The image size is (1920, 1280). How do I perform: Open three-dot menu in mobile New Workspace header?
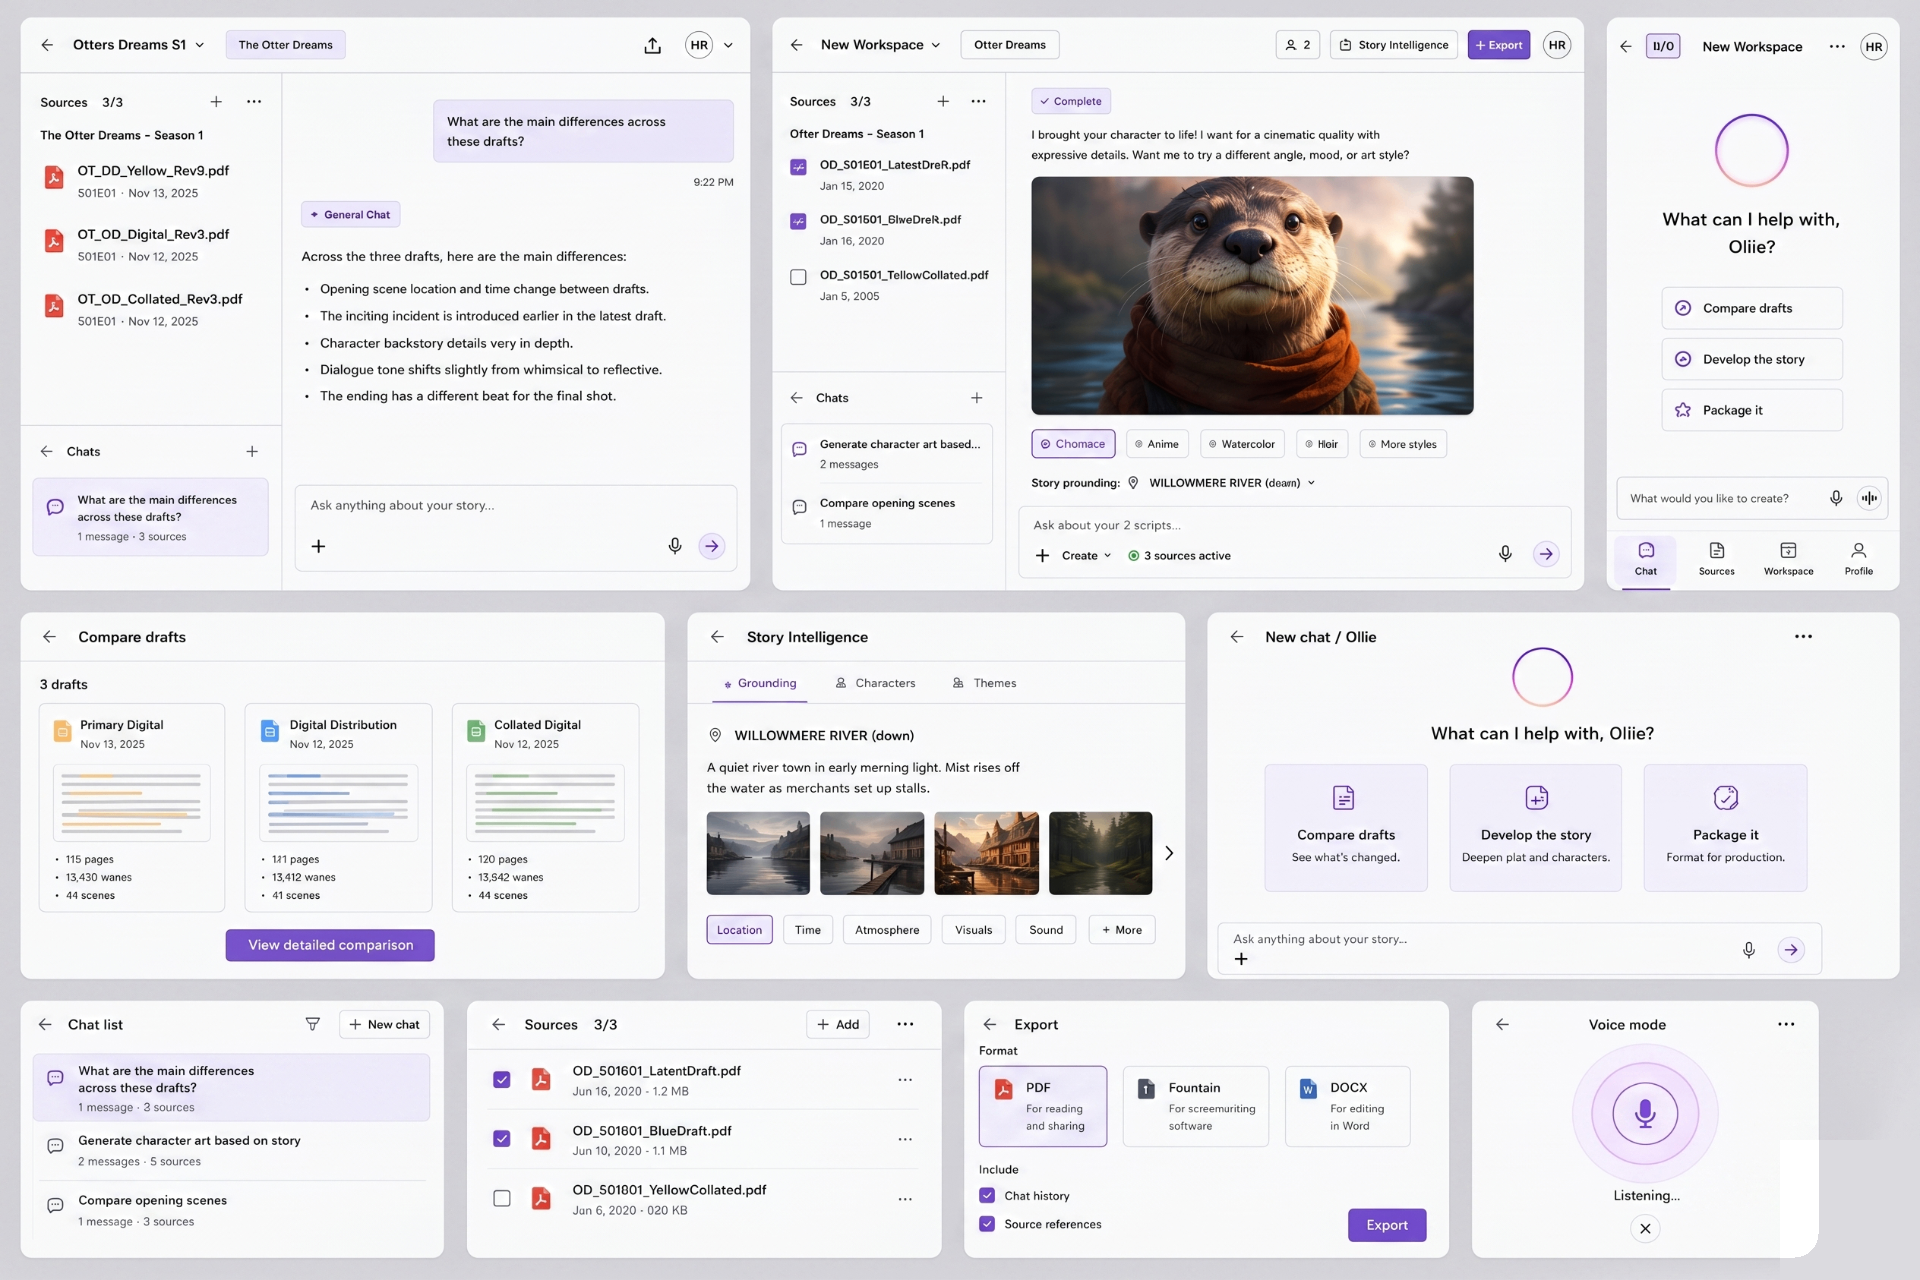click(x=1837, y=46)
